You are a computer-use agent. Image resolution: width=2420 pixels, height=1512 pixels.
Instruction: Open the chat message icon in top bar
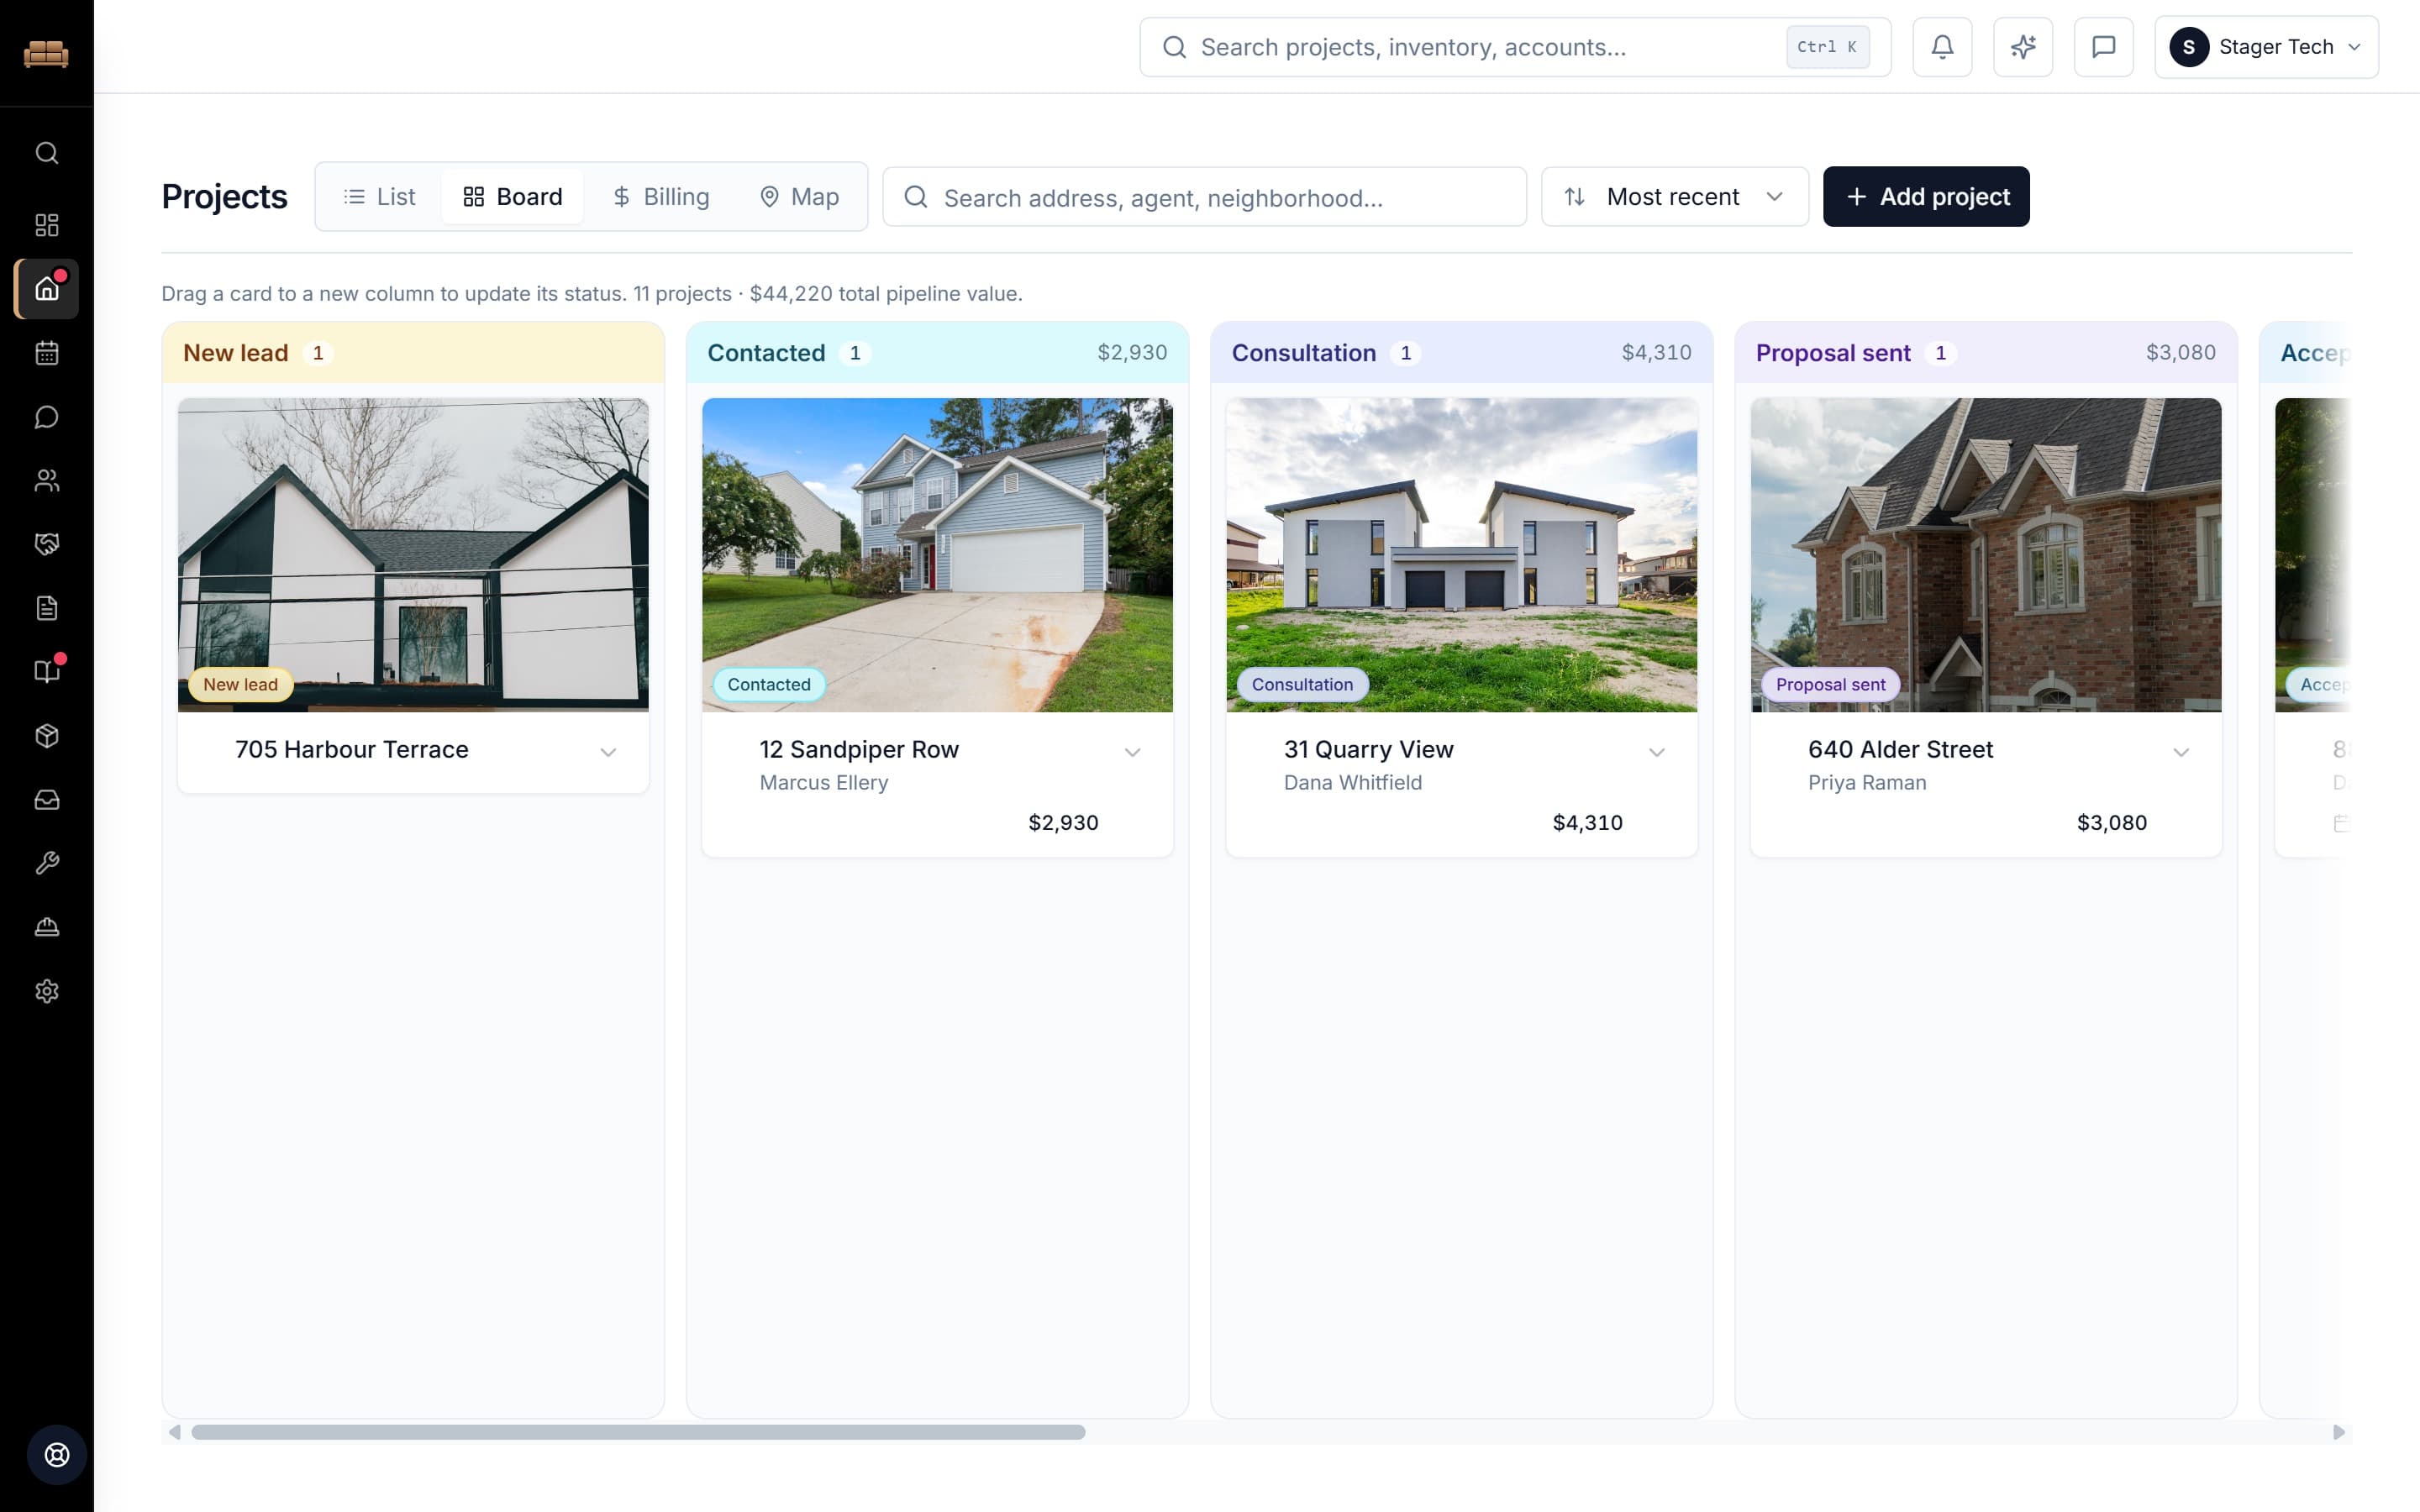(2104, 47)
